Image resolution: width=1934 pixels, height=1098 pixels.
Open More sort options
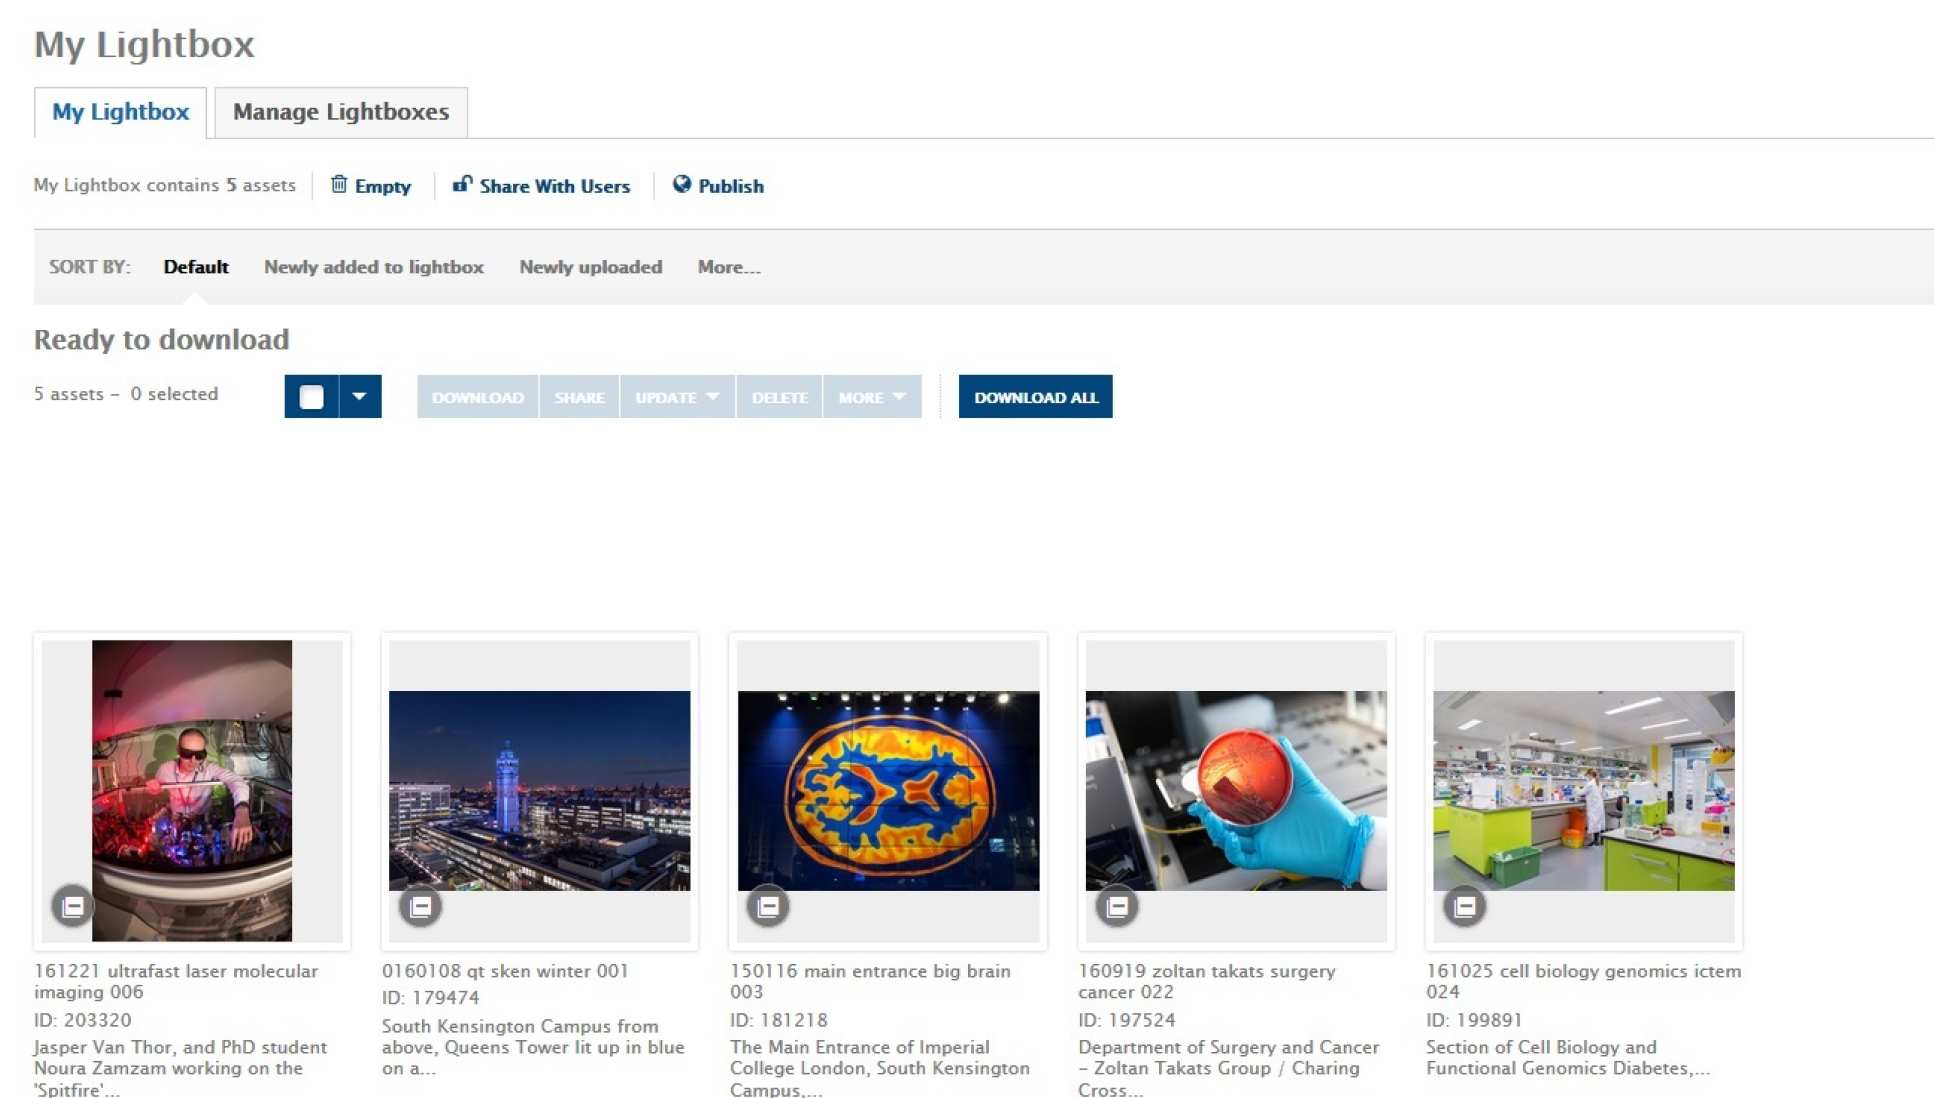[x=728, y=267]
